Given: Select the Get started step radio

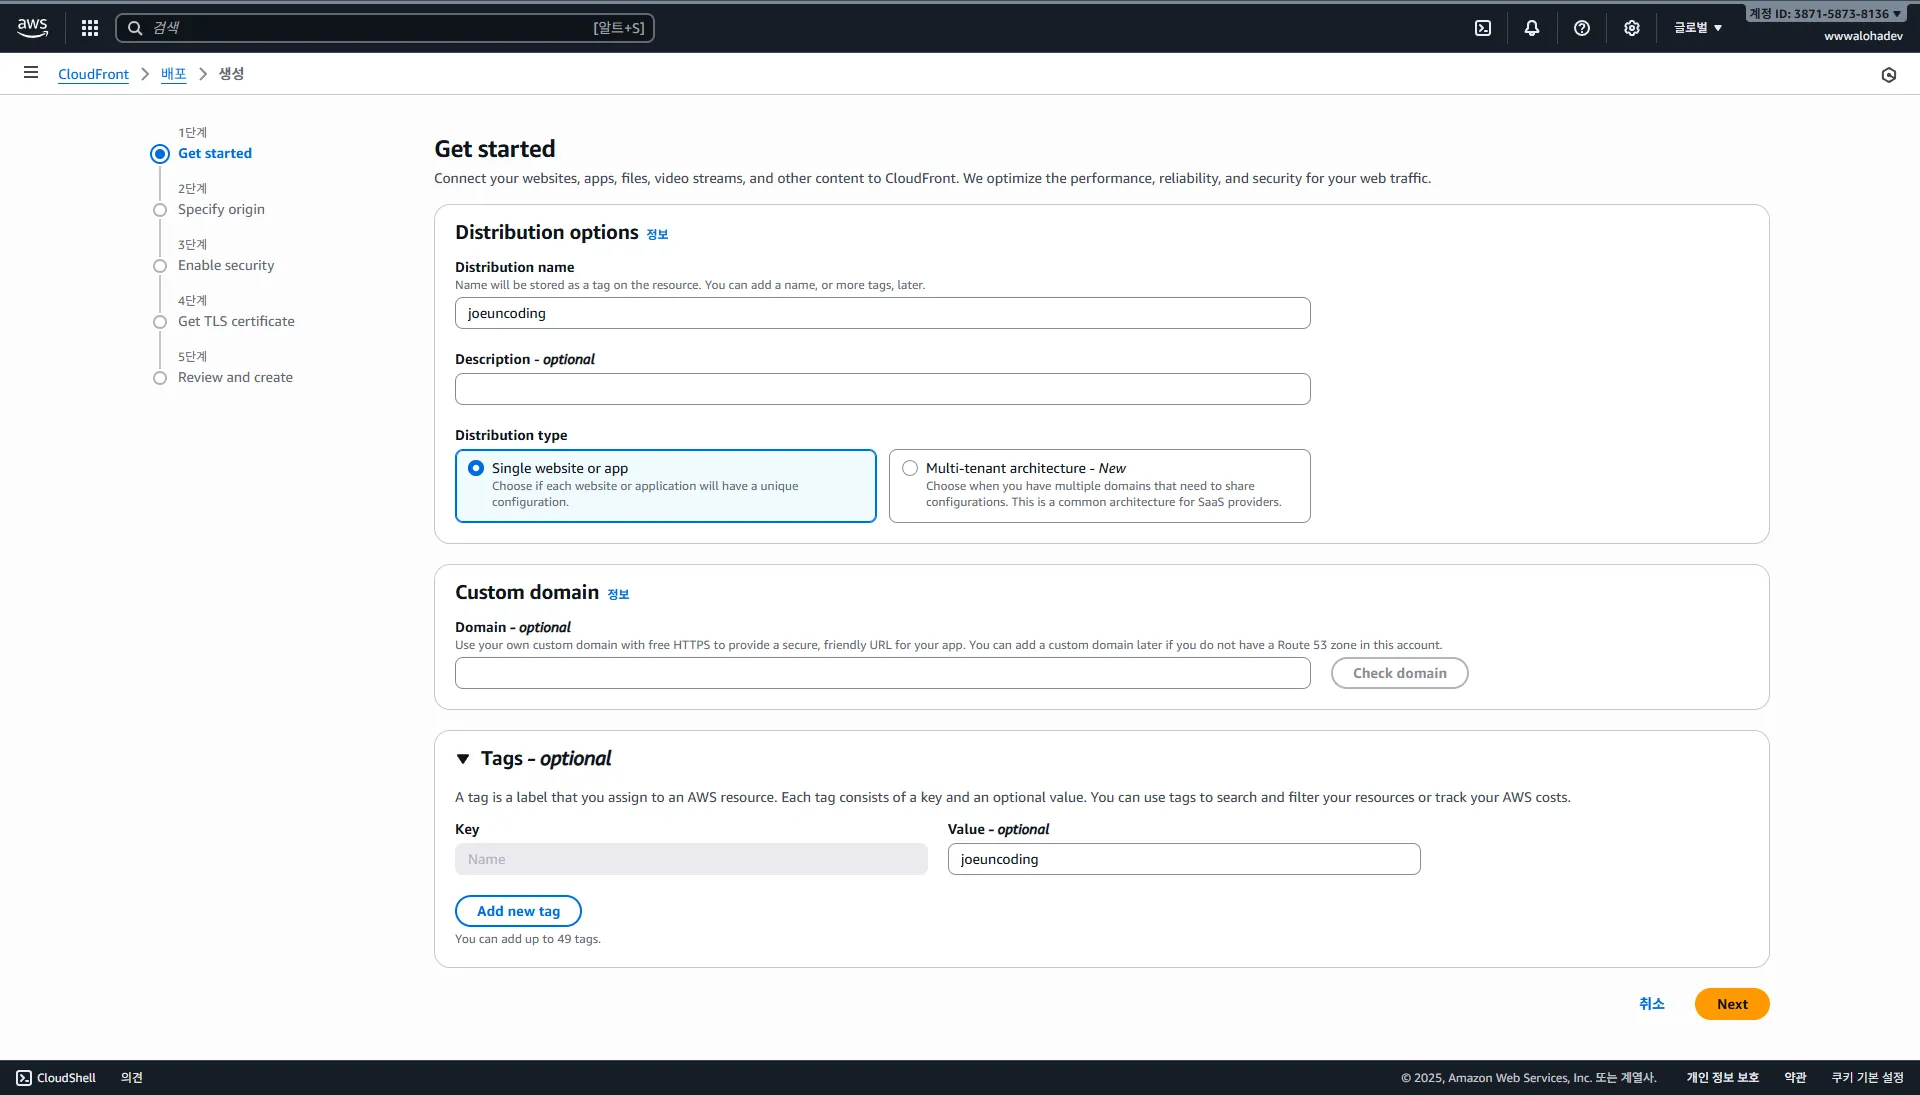Looking at the screenshot, I should (x=160, y=154).
